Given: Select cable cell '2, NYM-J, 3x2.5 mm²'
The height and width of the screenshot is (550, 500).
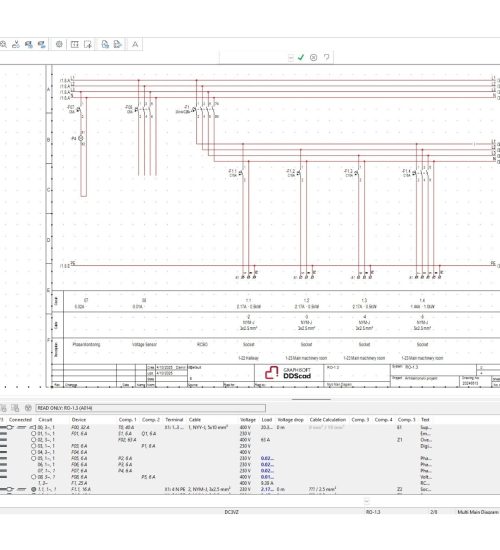Looking at the screenshot, I should click(x=209, y=489).
